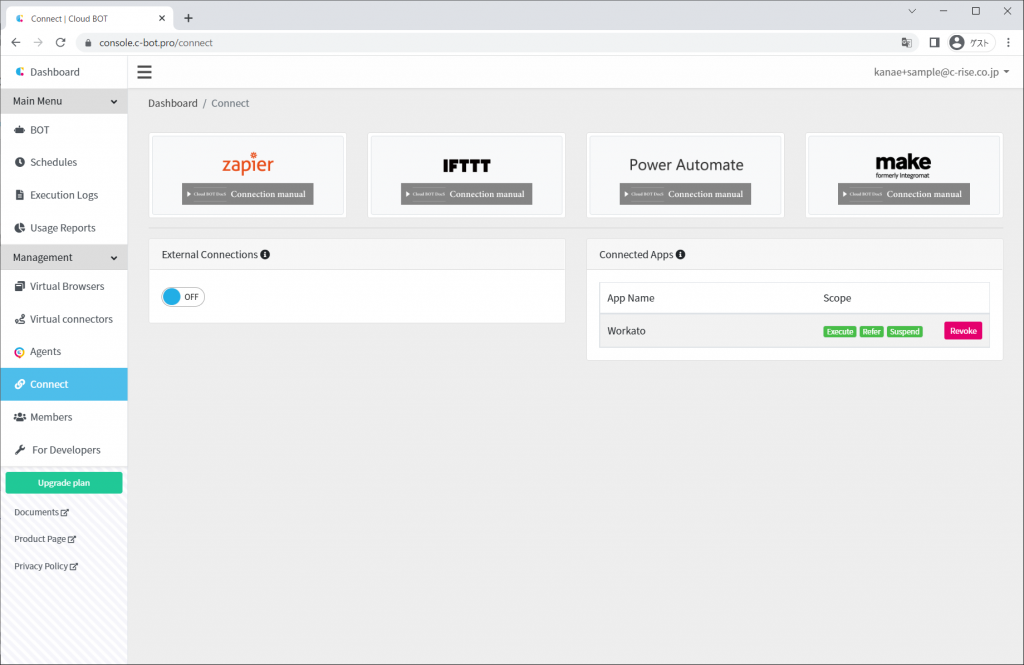The image size is (1024, 665).
Task: Click the make logo
Action: [x=903, y=165]
